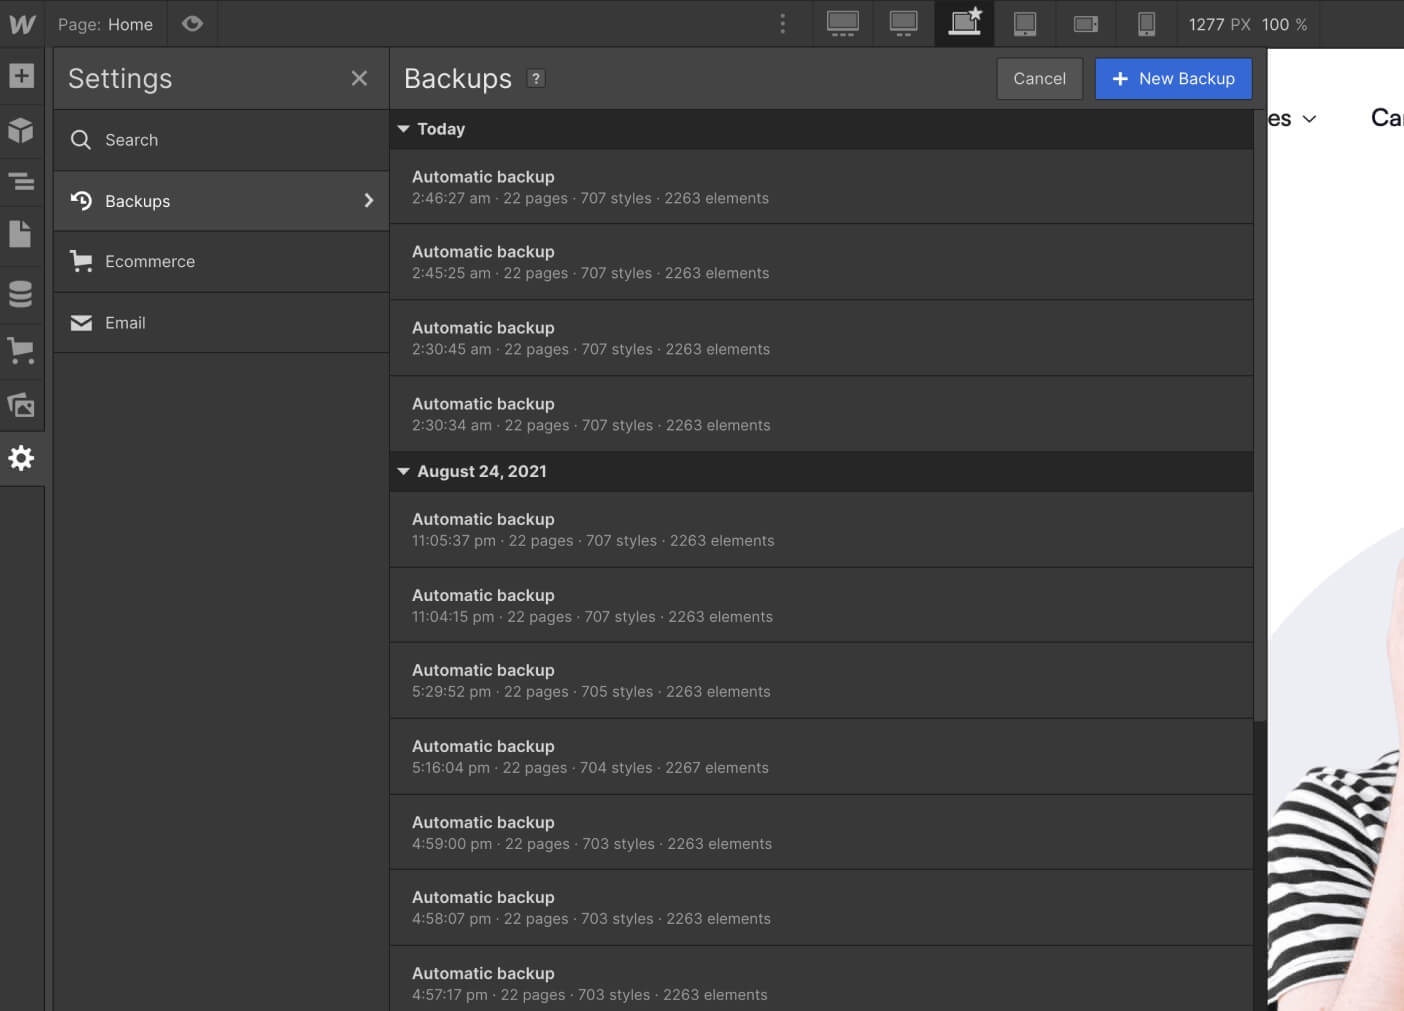Collapse the August 24, 2021 backups section
Viewport: 1404px width, 1011px height.
click(x=404, y=471)
